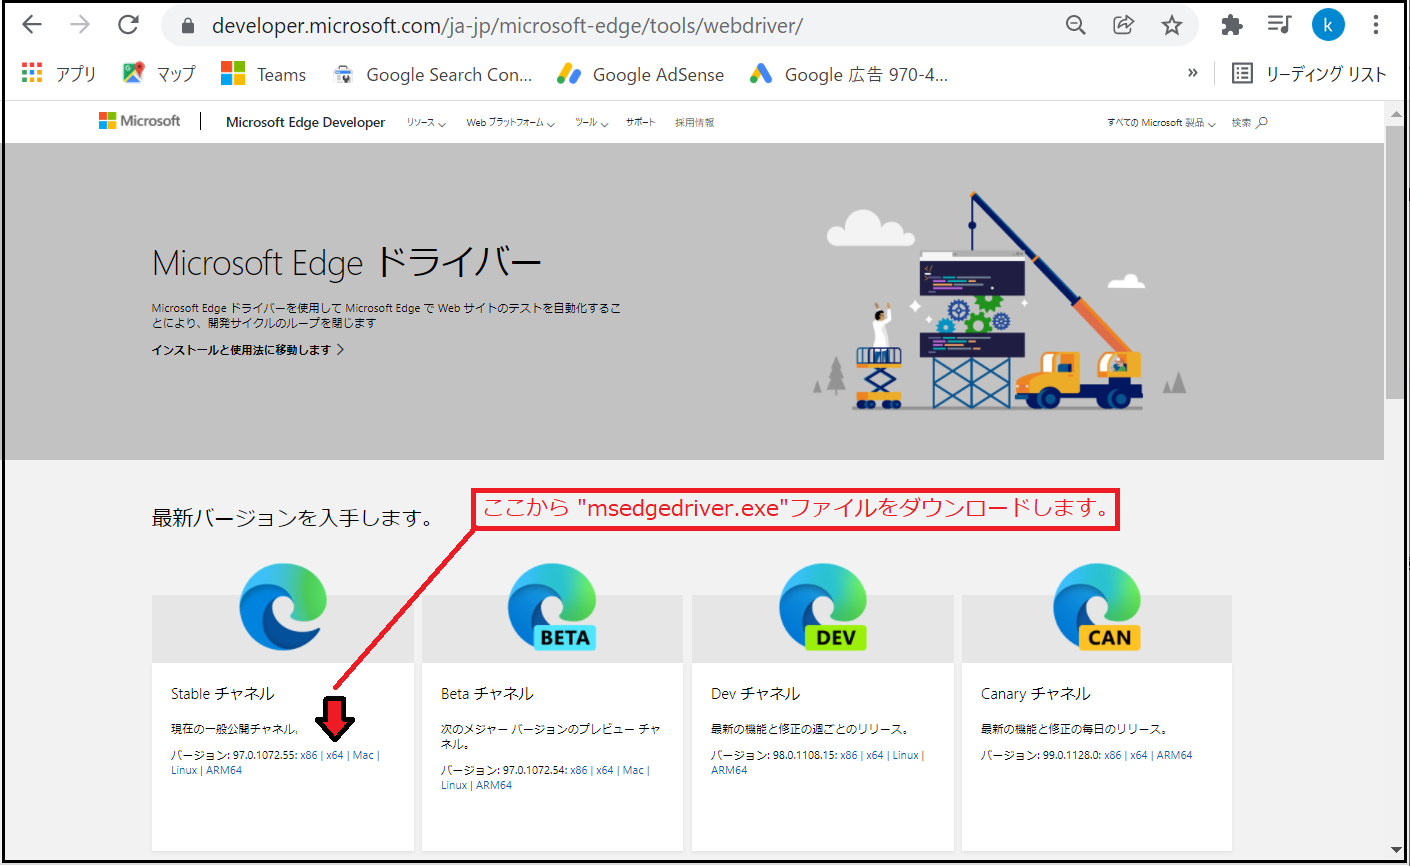The height and width of the screenshot is (866, 1410).
Task: Open the マップ bookmark
Action: tap(159, 74)
